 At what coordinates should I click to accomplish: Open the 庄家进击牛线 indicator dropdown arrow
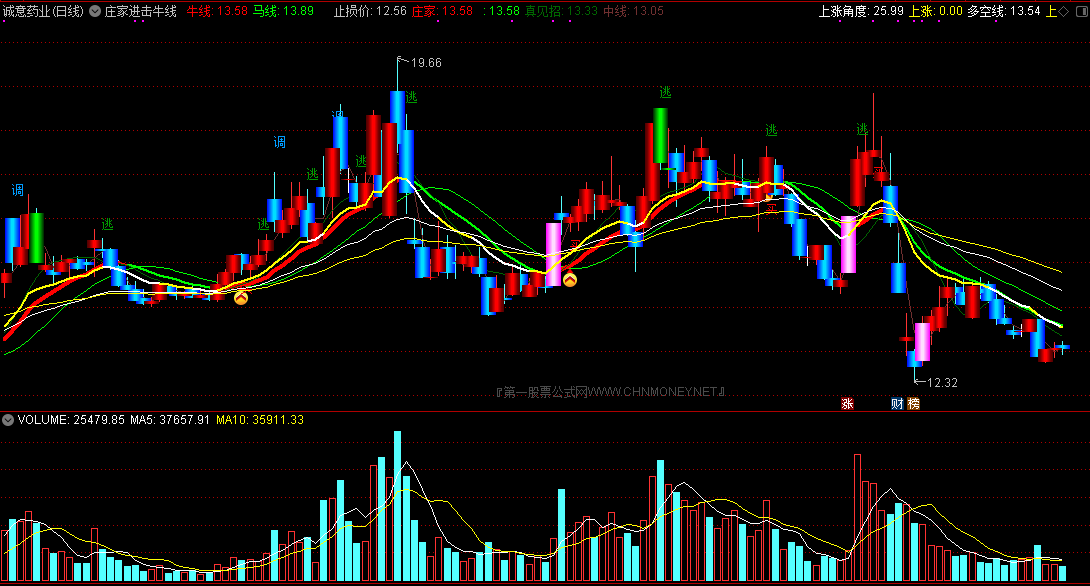point(95,11)
